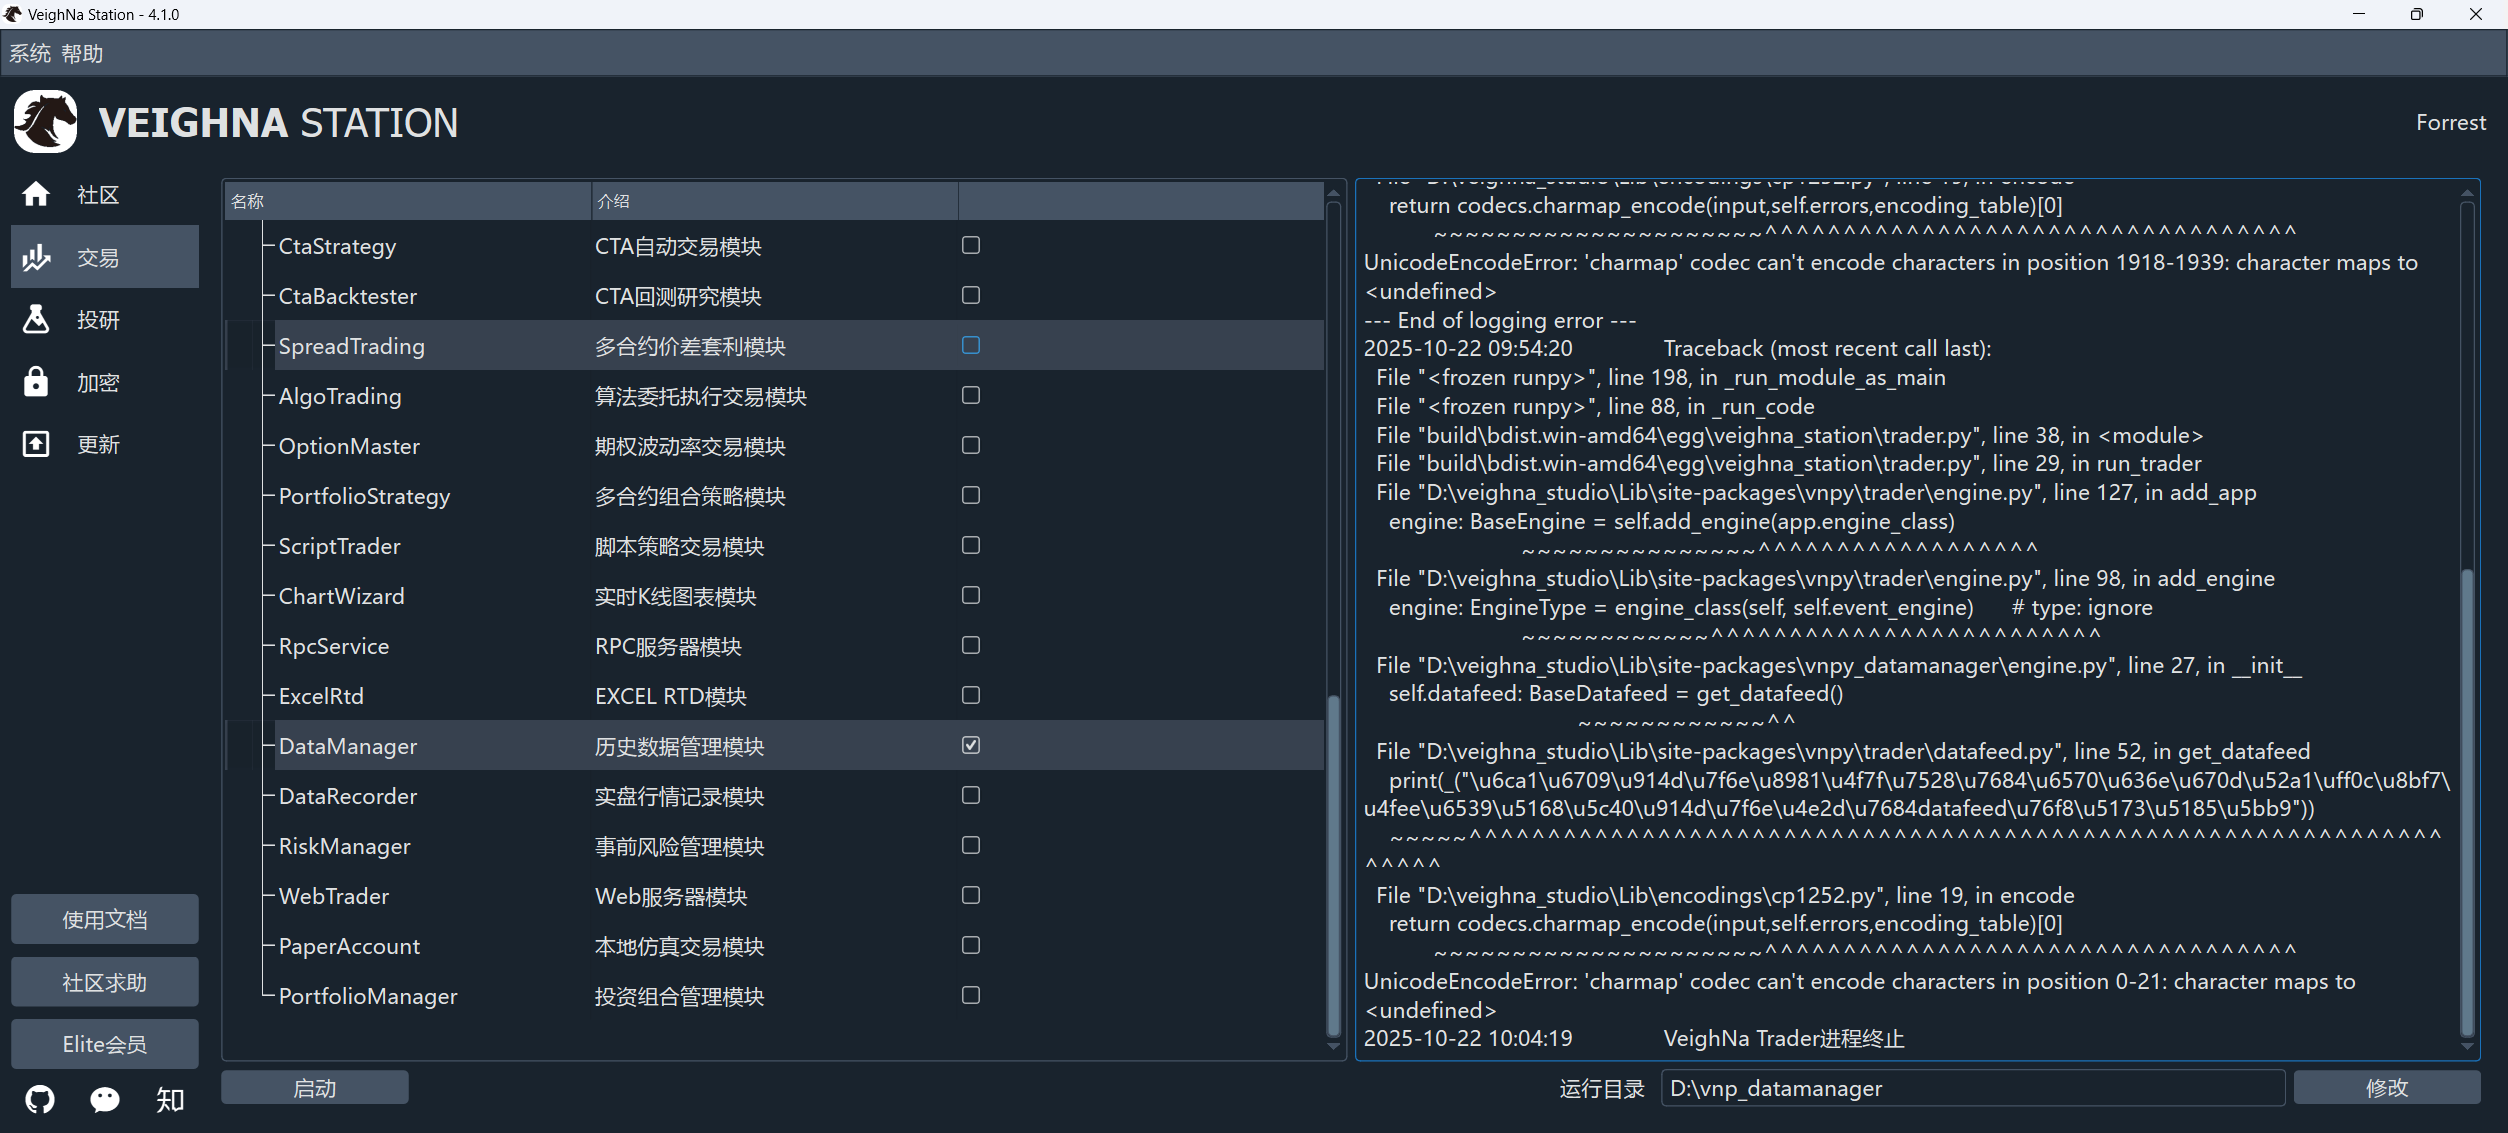The height and width of the screenshot is (1133, 2508).
Task: Select the 交易 chart icon in sidebar
Action: (36, 257)
